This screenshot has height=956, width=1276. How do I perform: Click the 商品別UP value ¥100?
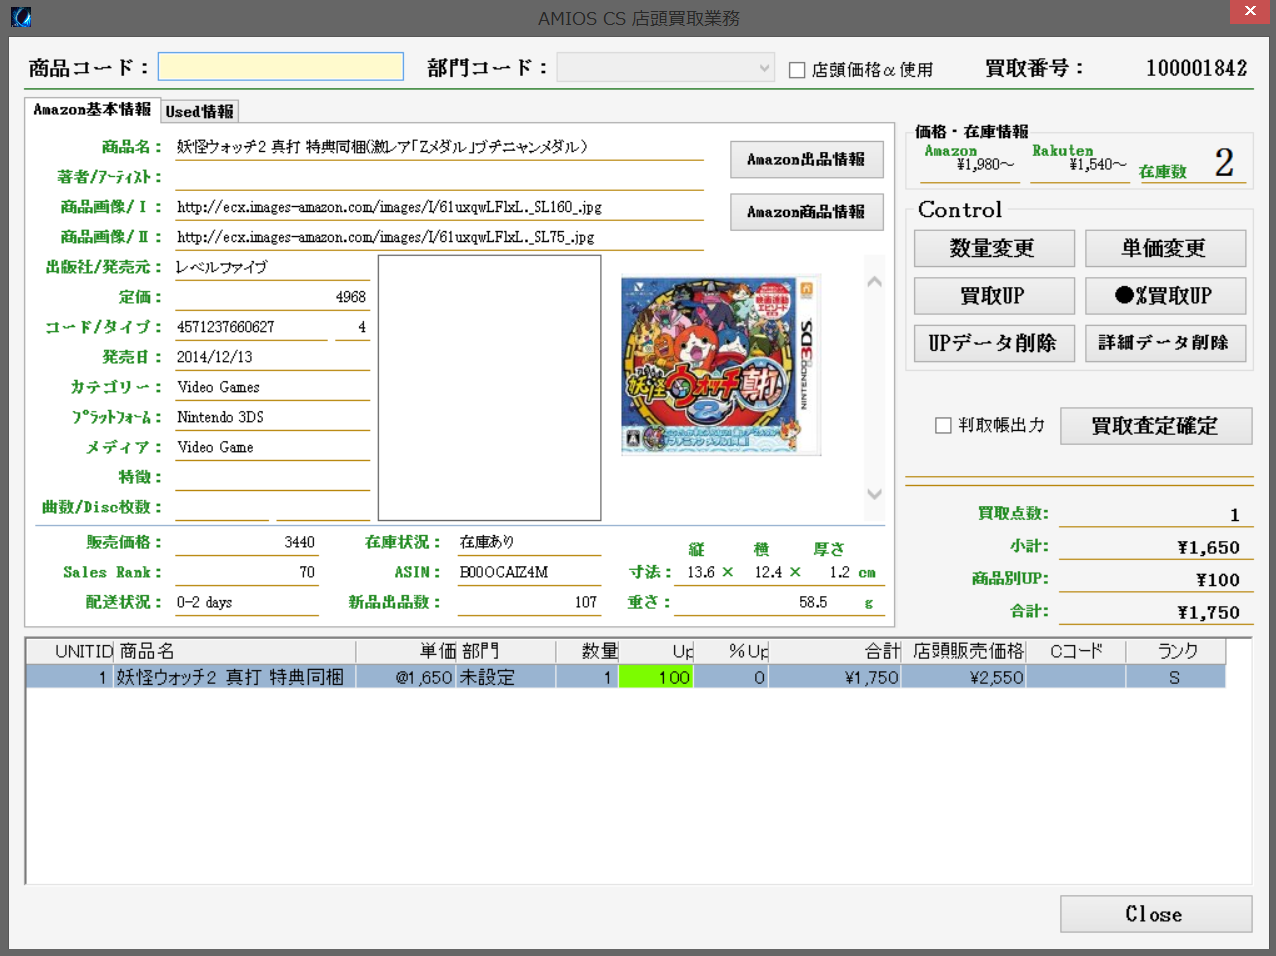click(1218, 580)
